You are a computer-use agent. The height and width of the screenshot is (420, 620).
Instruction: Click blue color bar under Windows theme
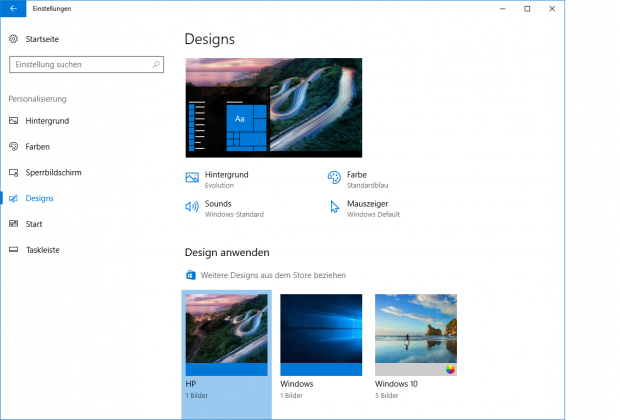tap(321, 369)
